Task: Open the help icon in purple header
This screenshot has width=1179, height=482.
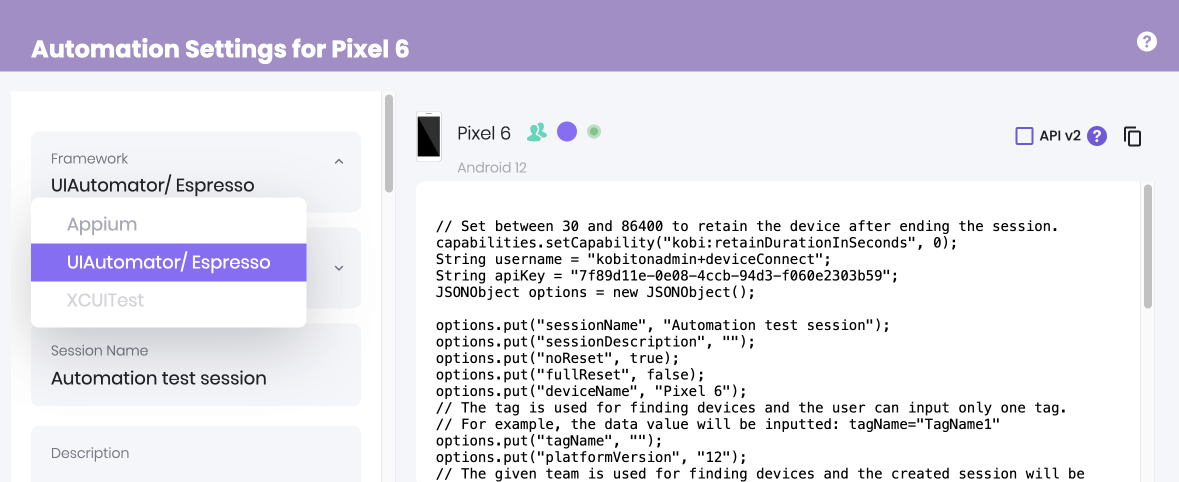Action: [1146, 41]
